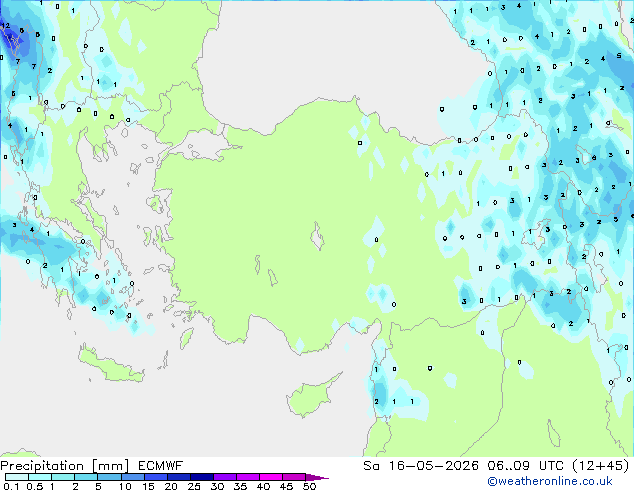Click the legend label '0.1'

tap(11, 486)
